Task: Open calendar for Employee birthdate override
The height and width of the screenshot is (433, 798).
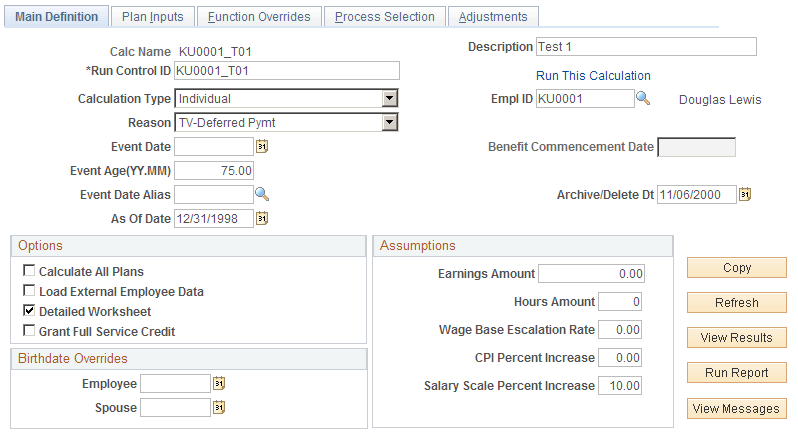Action: [219, 383]
